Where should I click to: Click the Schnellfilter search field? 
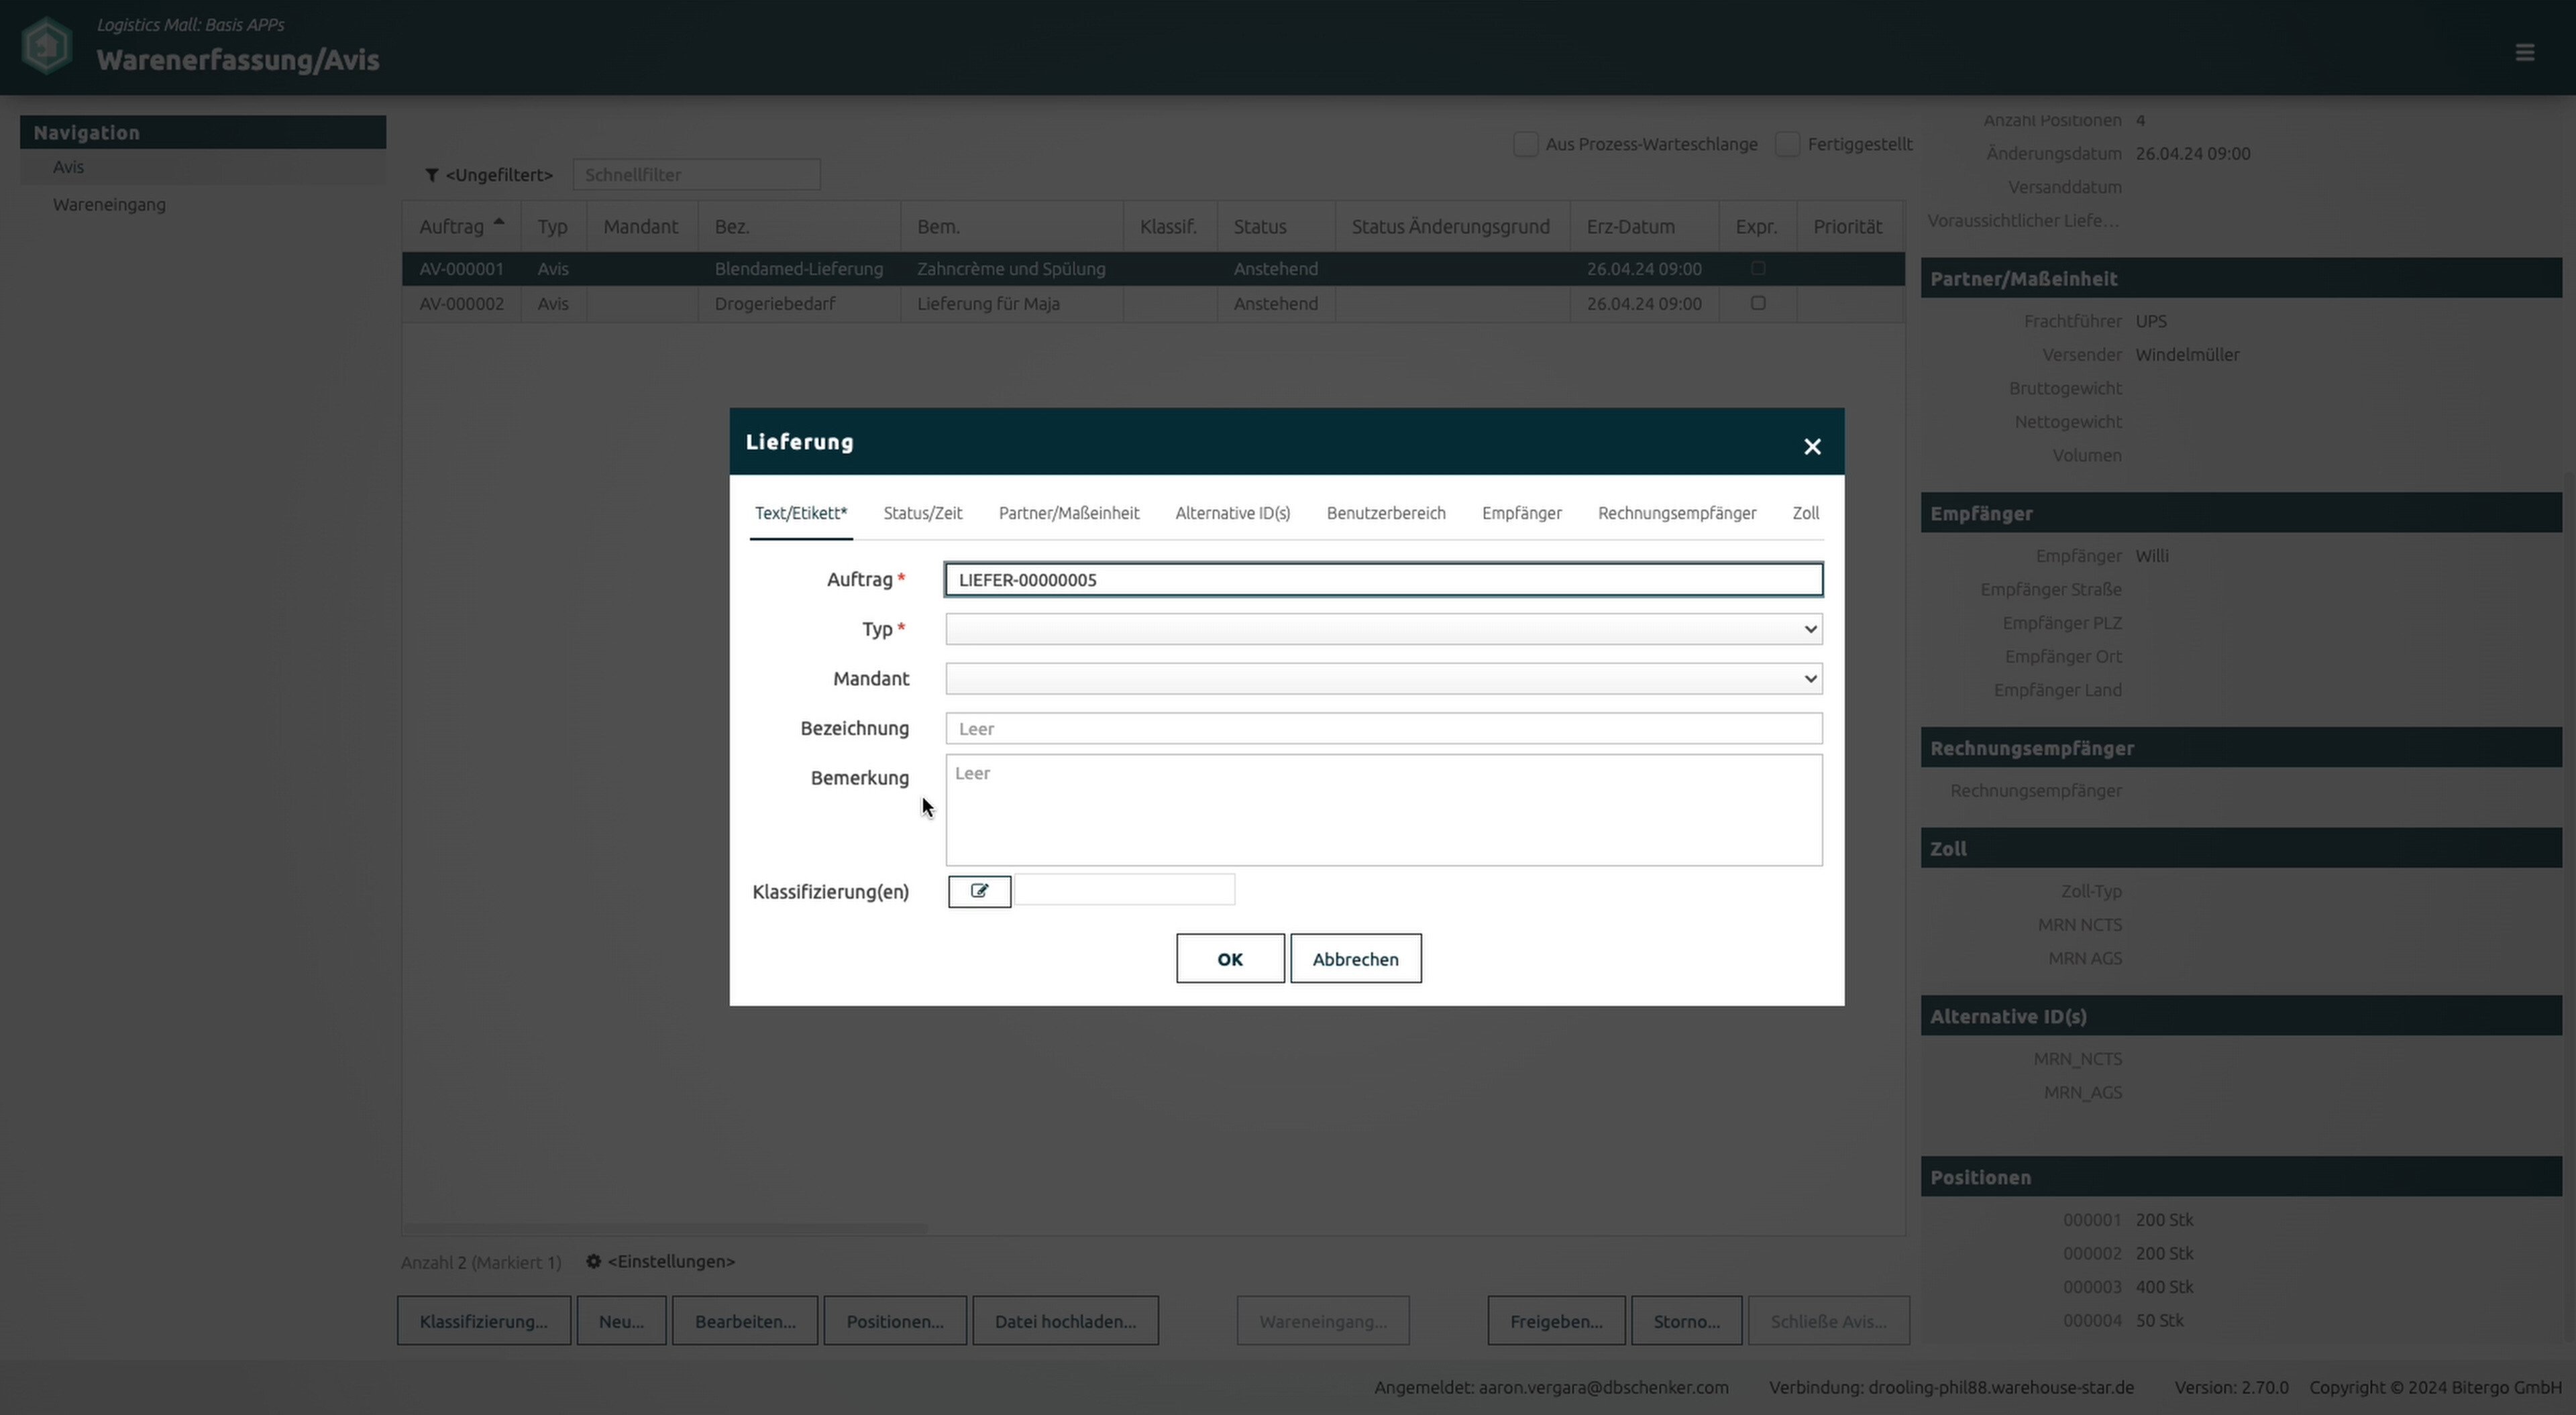tap(697, 175)
